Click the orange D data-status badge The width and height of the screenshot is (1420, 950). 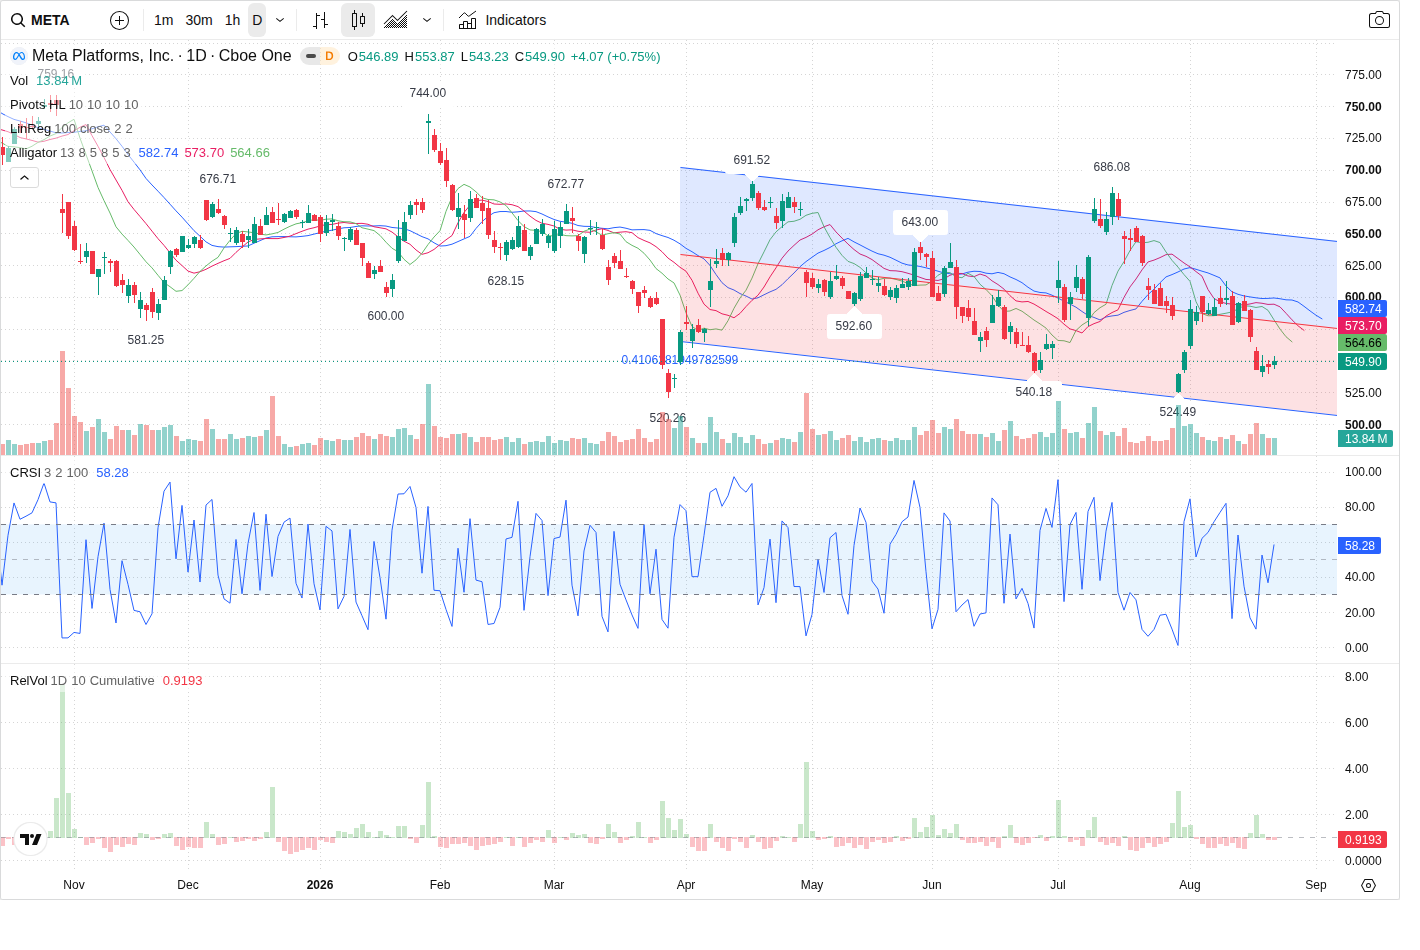(329, 56)
